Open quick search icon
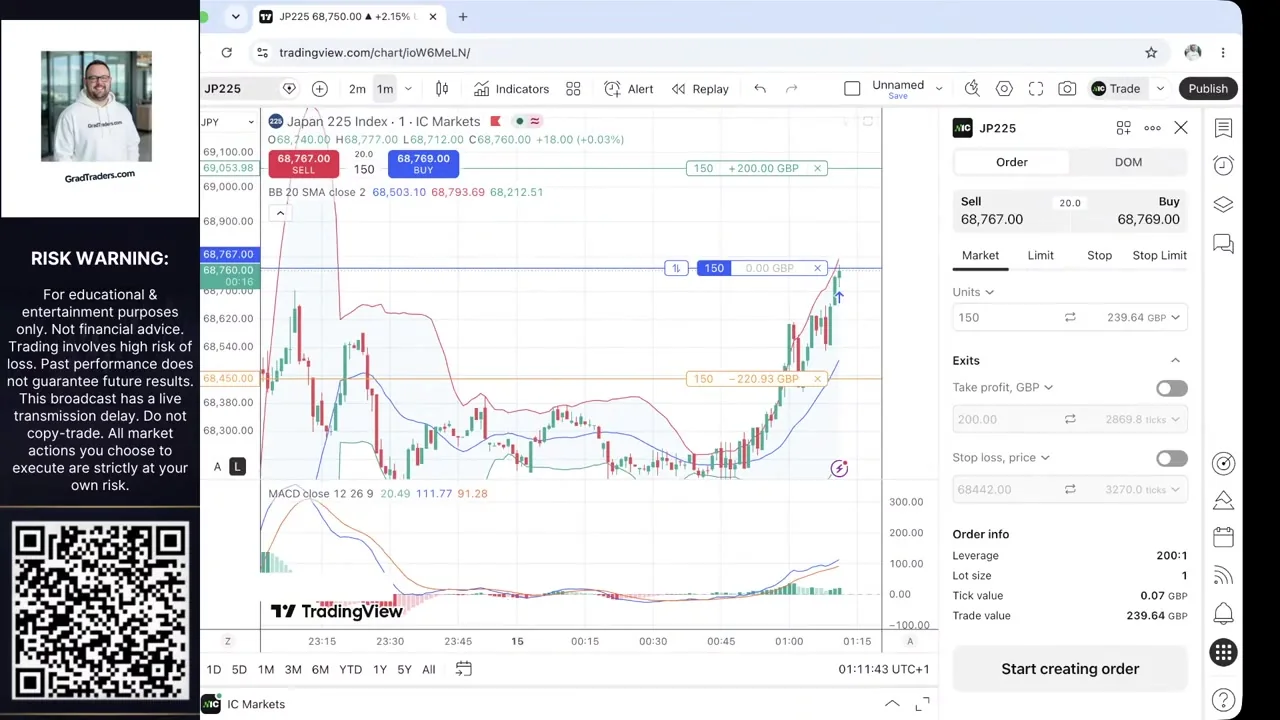The image size is (1280, 720). click(972, 89)
